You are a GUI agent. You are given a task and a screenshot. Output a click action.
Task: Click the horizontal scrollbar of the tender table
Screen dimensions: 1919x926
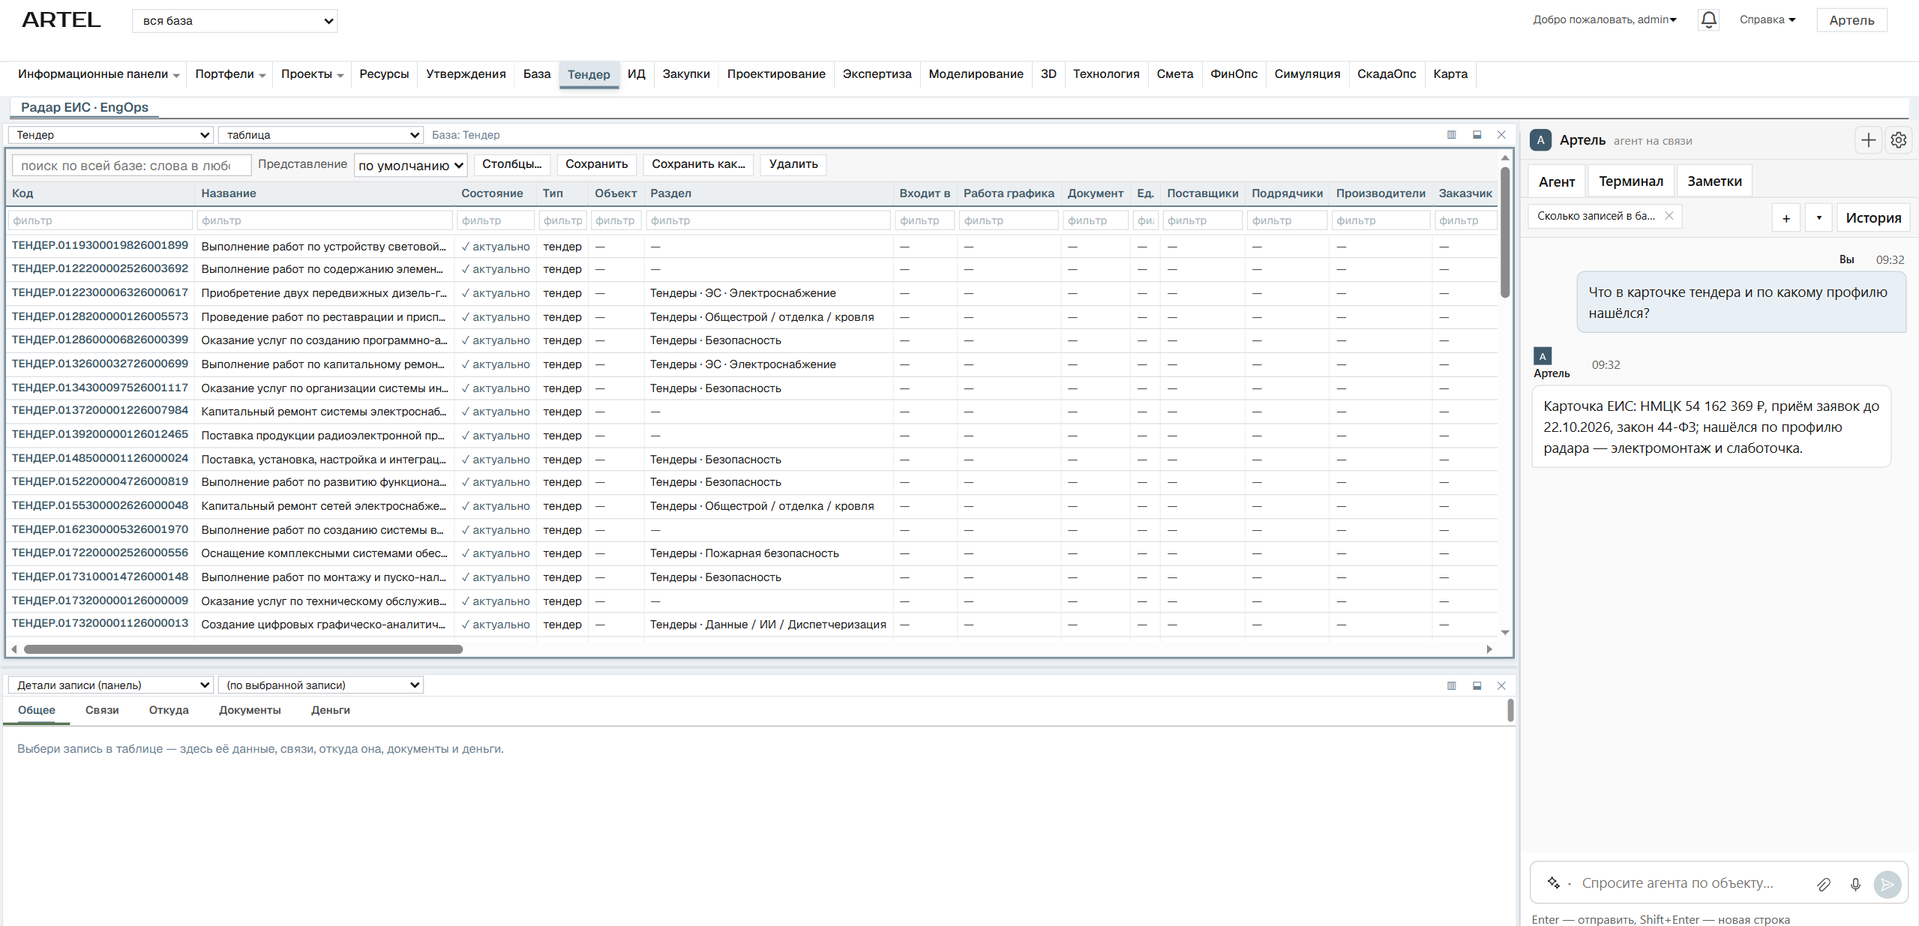(243, 649)
